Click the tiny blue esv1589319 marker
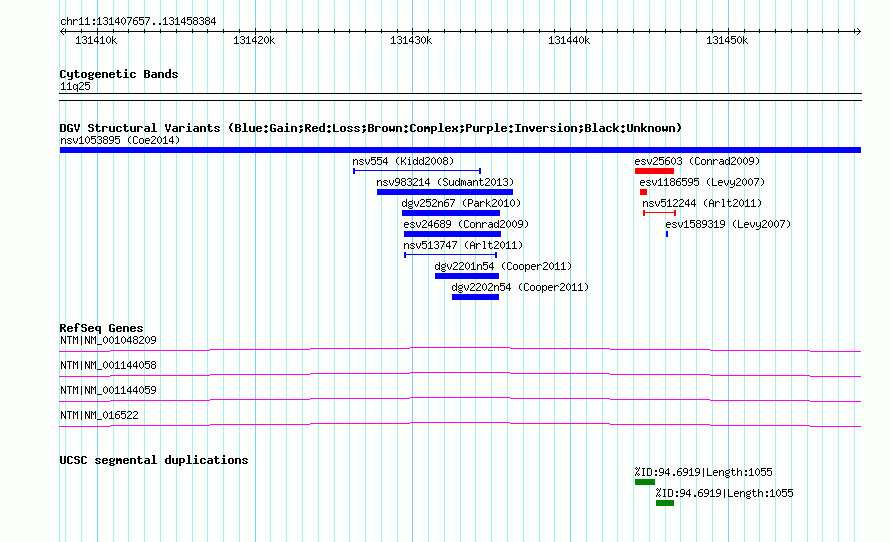The height and width of the screenshot is (542, 890). point(667,234)
